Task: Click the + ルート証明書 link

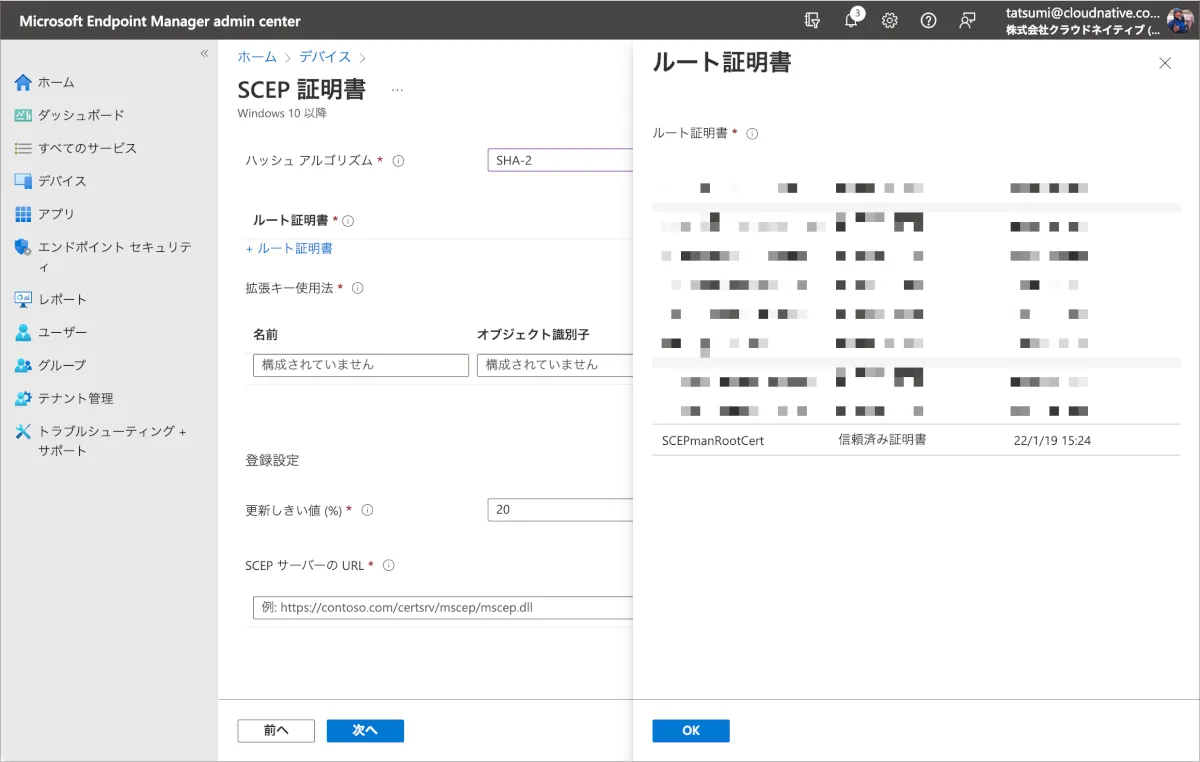Action: [x=289, y=249]
